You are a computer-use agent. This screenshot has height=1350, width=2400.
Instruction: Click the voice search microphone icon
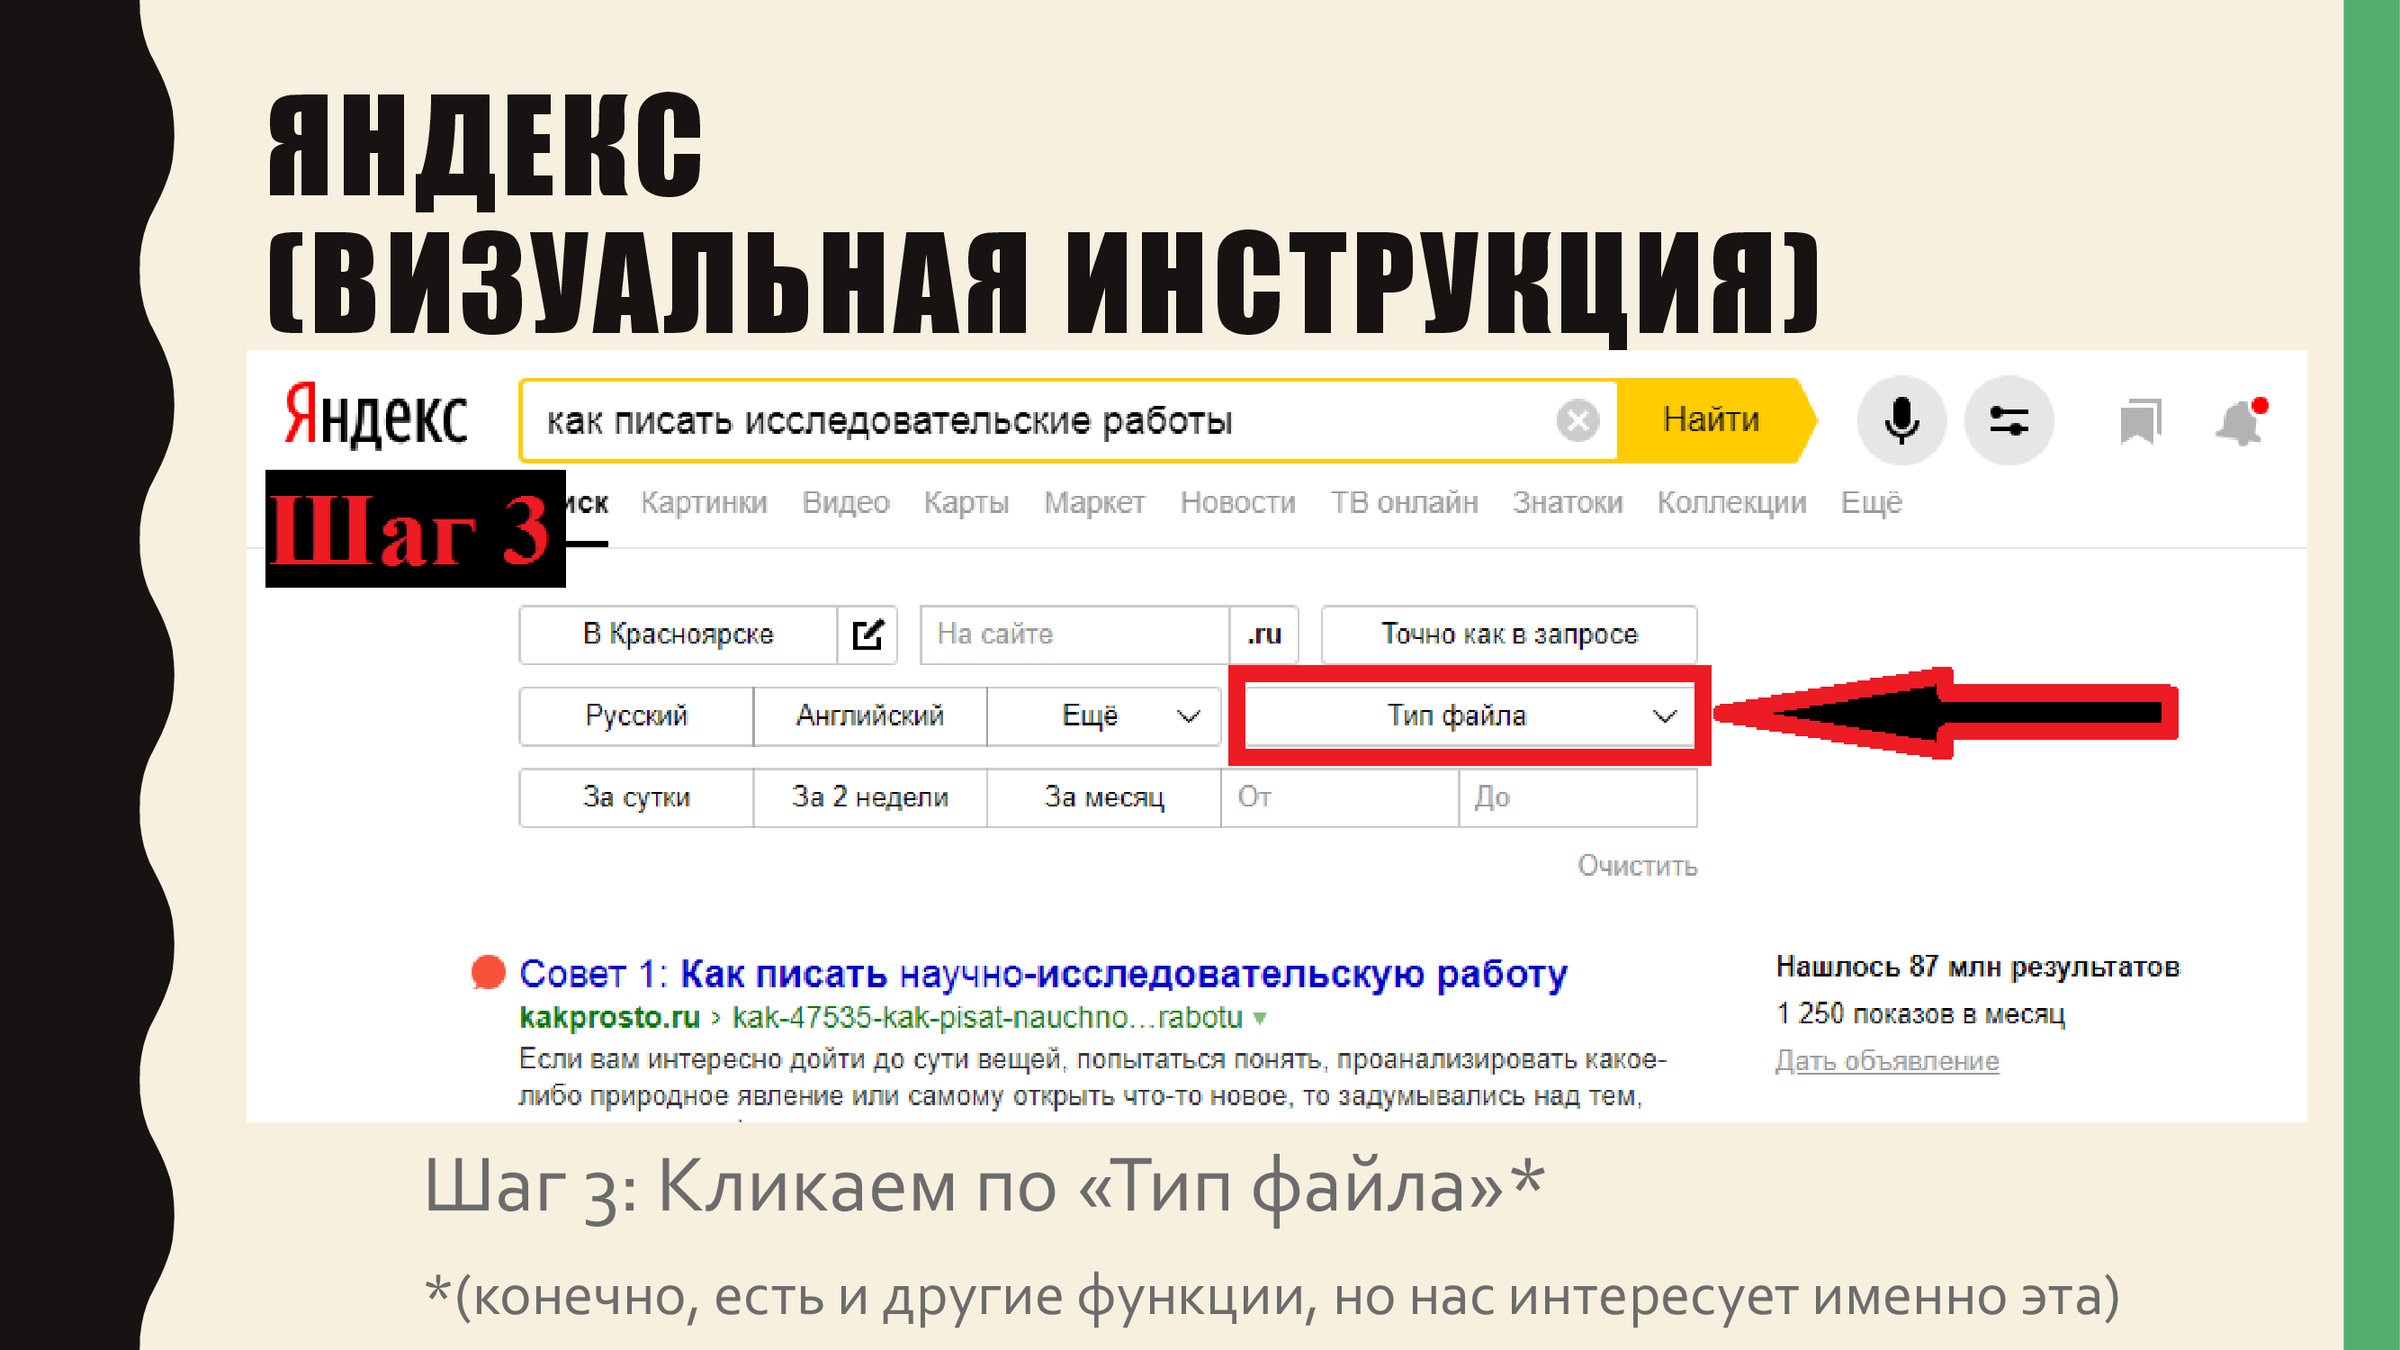pyautogui.click(x=1901, y=420)
